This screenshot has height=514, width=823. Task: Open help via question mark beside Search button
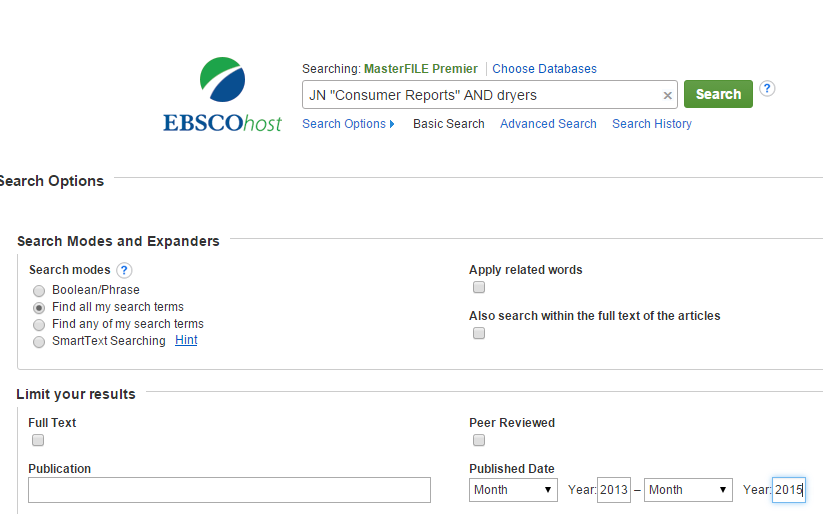click(767, 88)
